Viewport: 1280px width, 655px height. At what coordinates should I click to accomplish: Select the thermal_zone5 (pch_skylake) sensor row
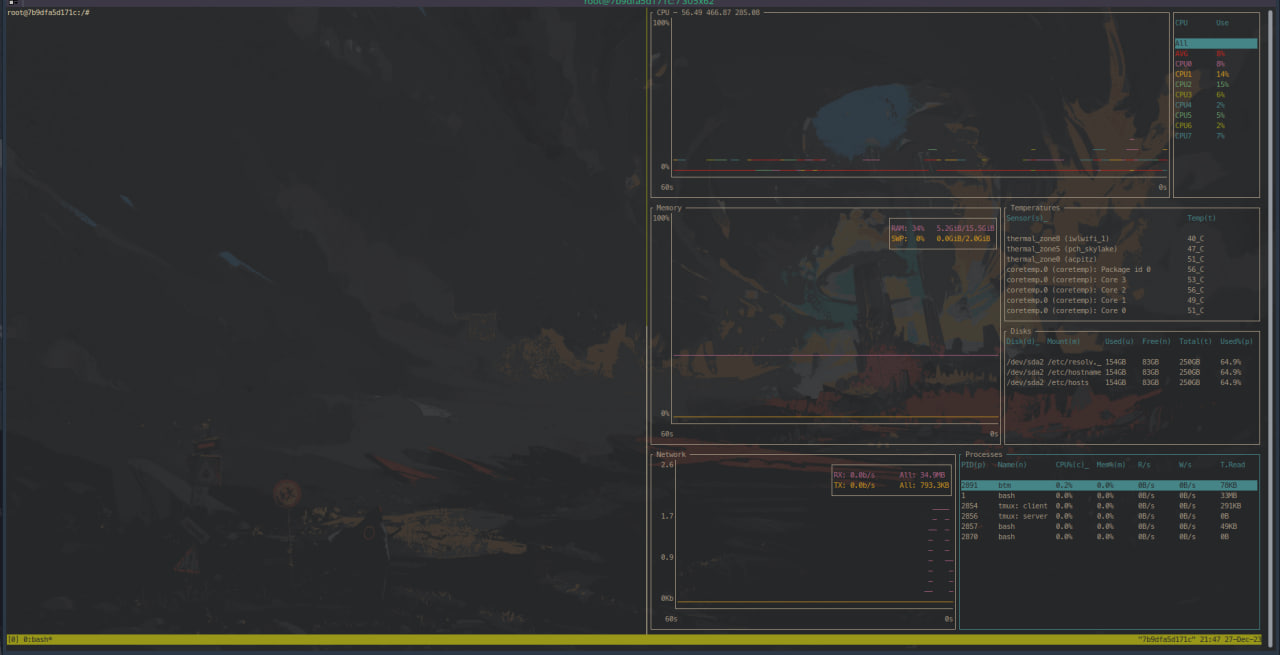click(1132, 249)
